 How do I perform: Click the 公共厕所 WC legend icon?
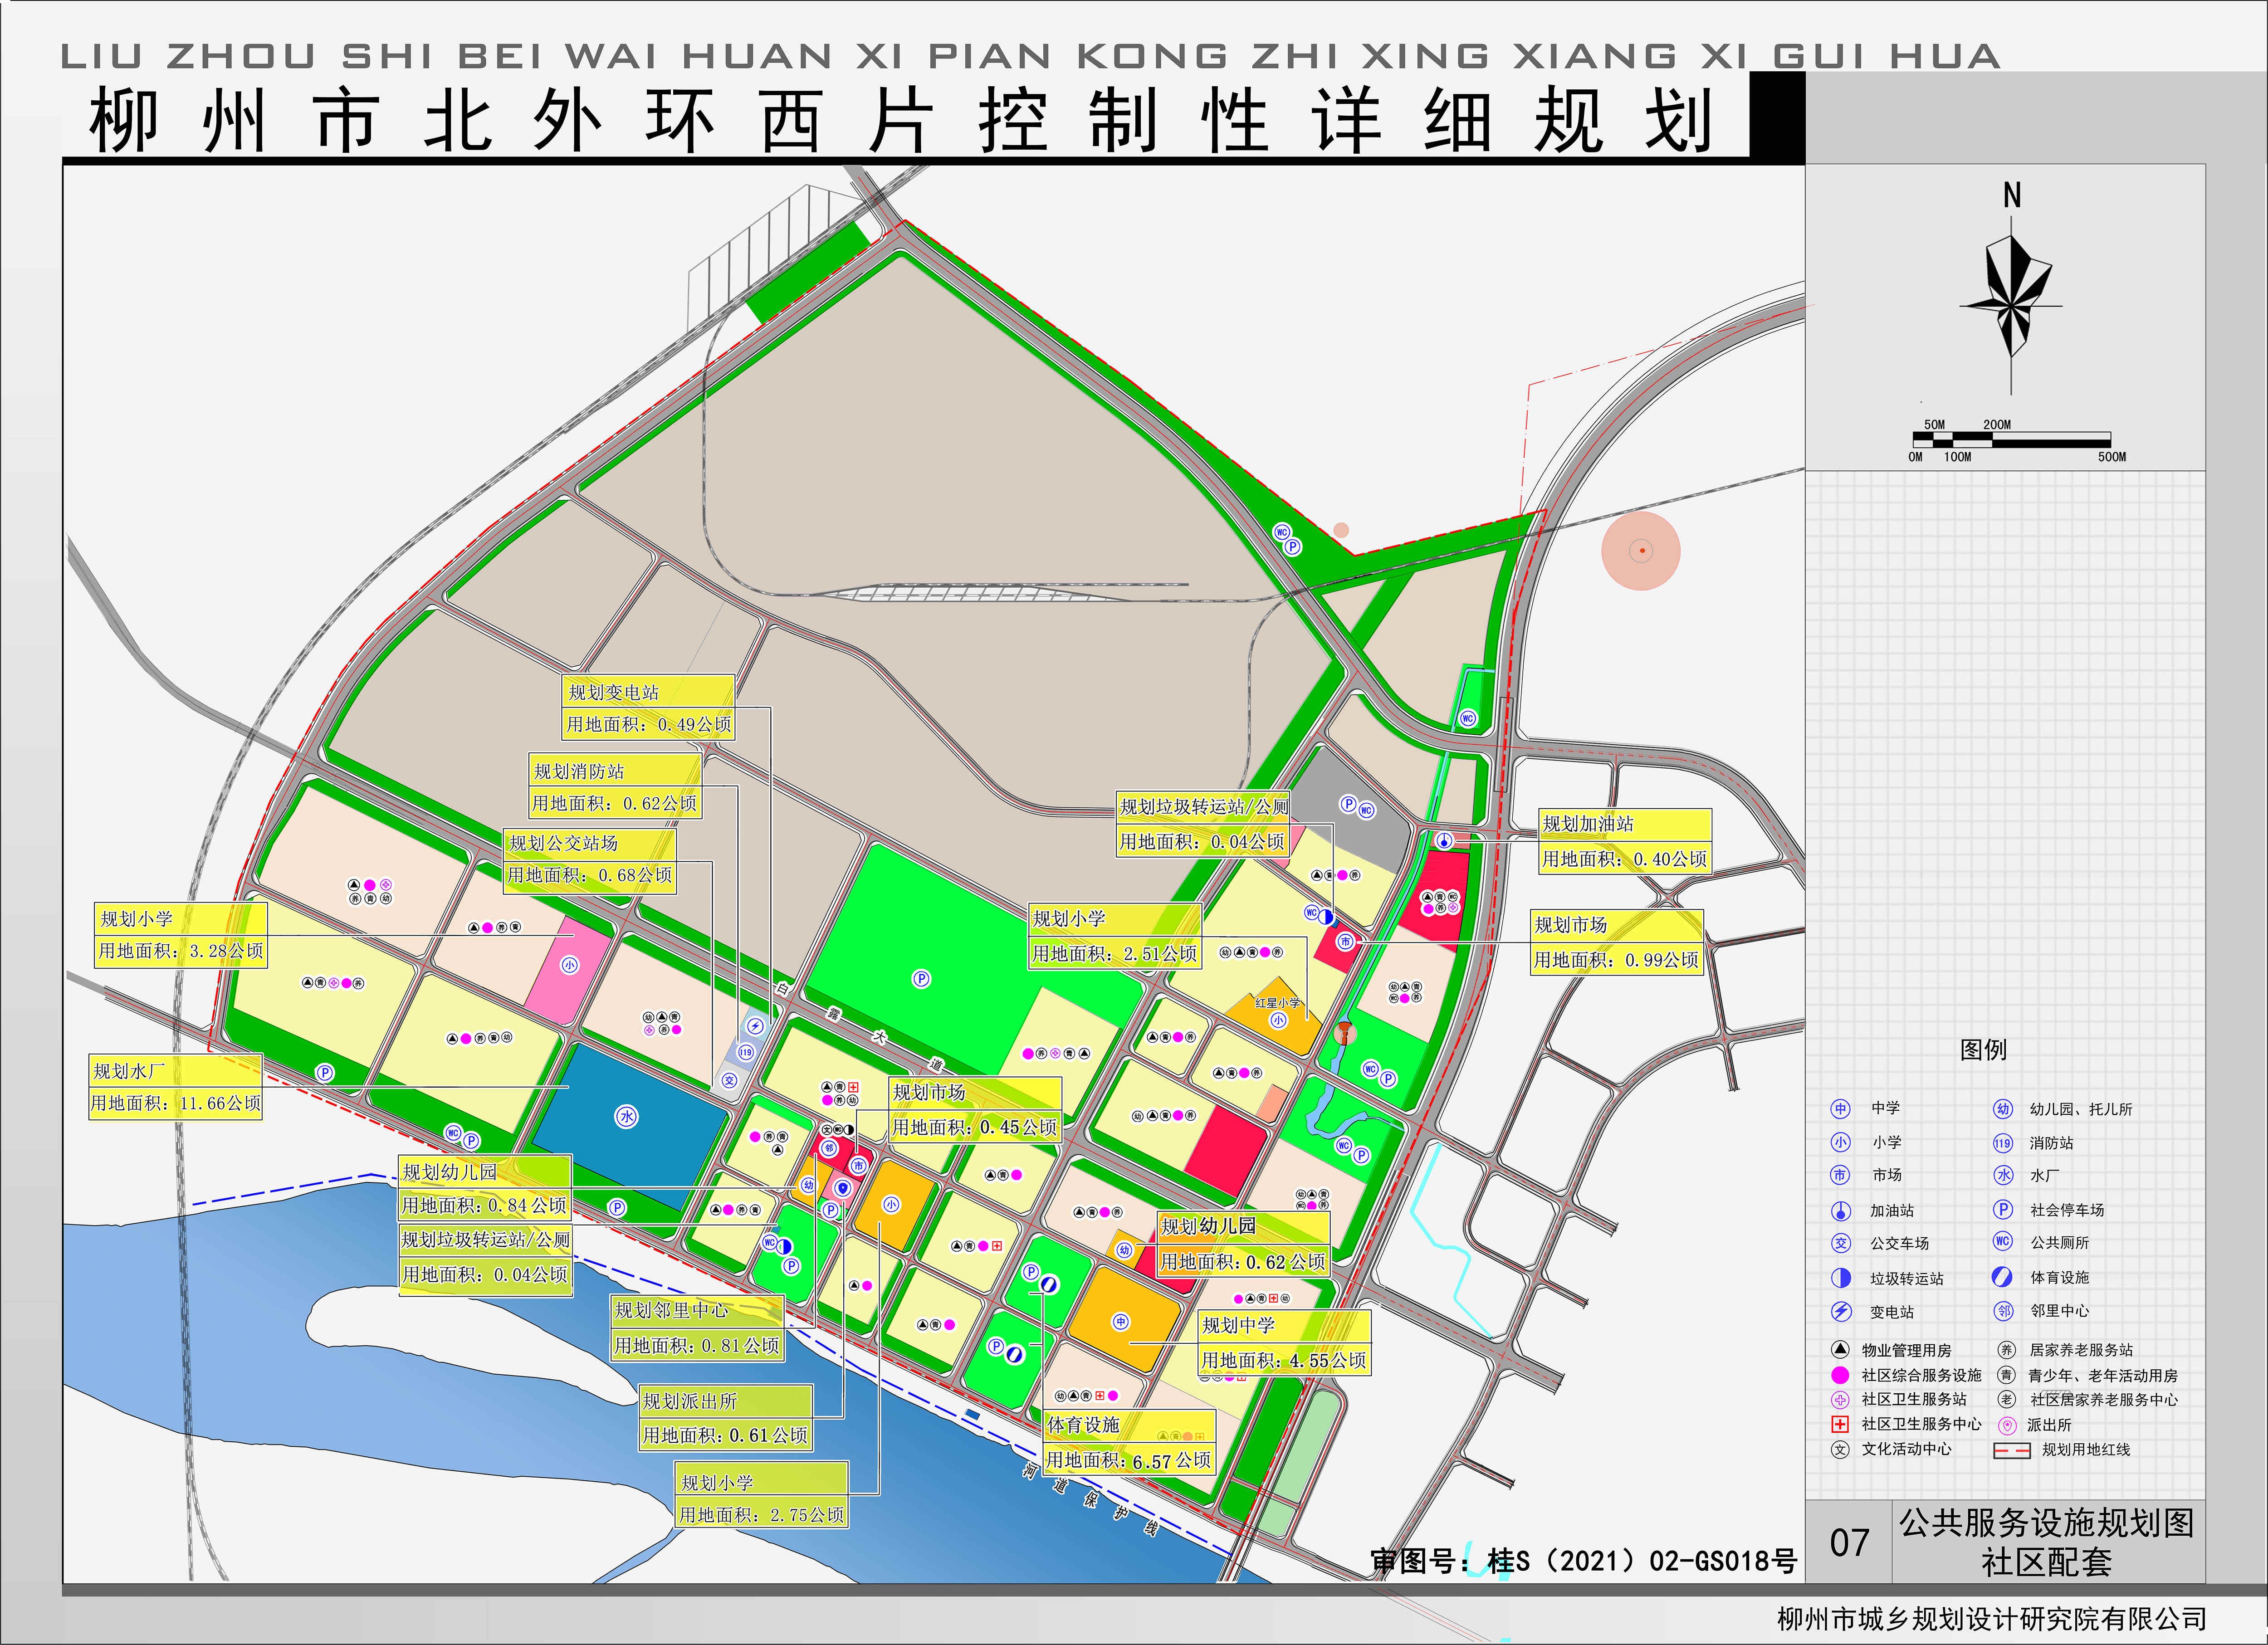click(x=2003, y=1241)
